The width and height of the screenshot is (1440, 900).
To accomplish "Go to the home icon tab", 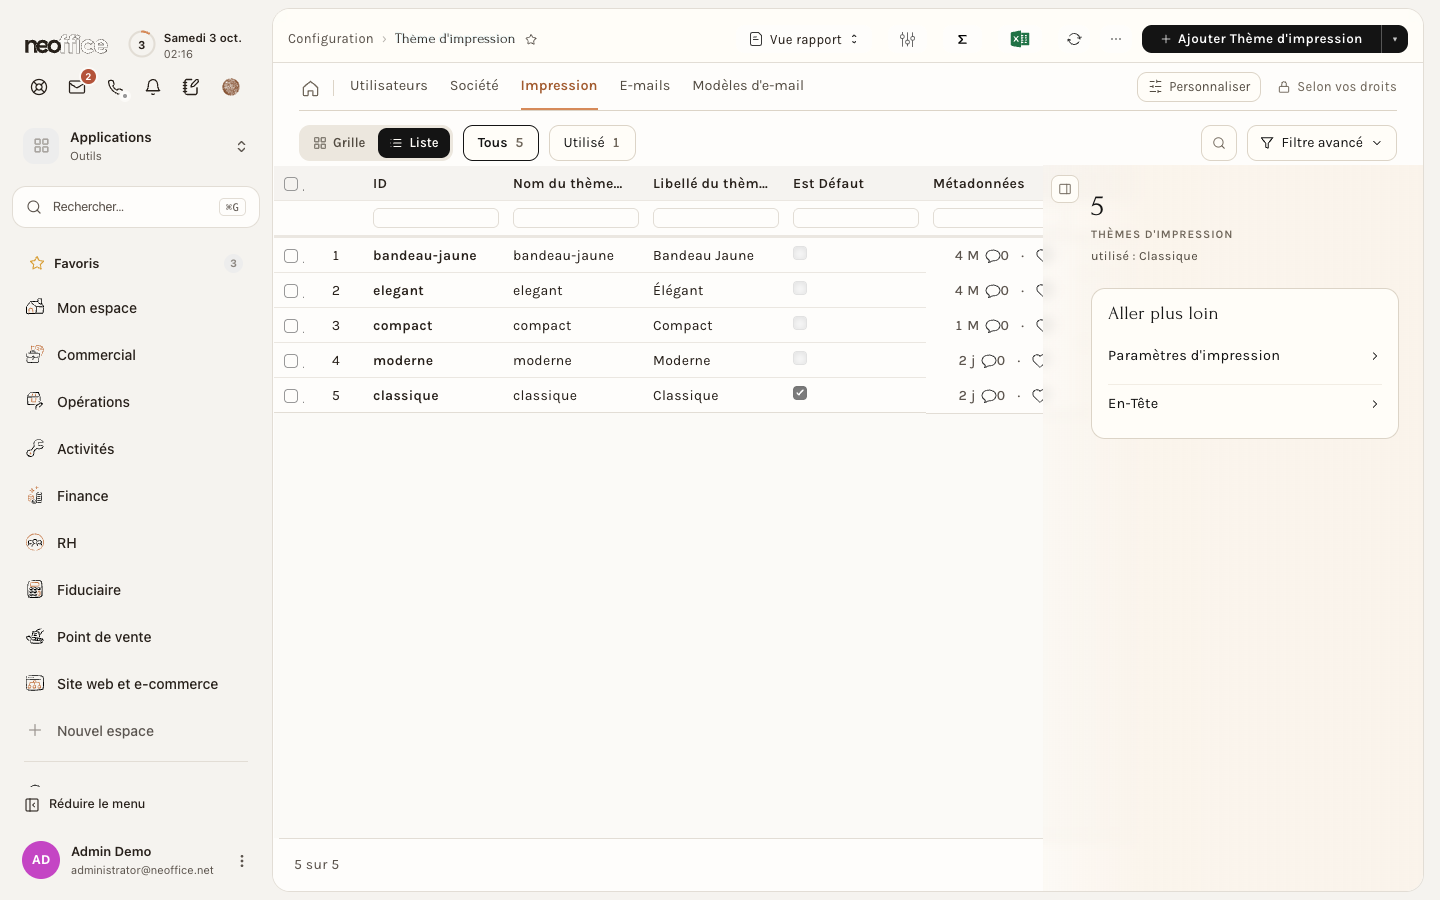I will pyautogui.click(x=311, y=88).
